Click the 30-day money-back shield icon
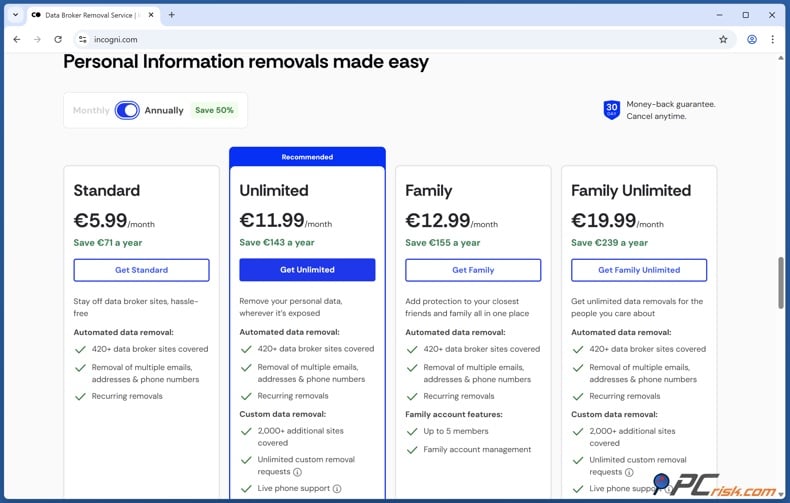790x503 pixels. [611, 109]
